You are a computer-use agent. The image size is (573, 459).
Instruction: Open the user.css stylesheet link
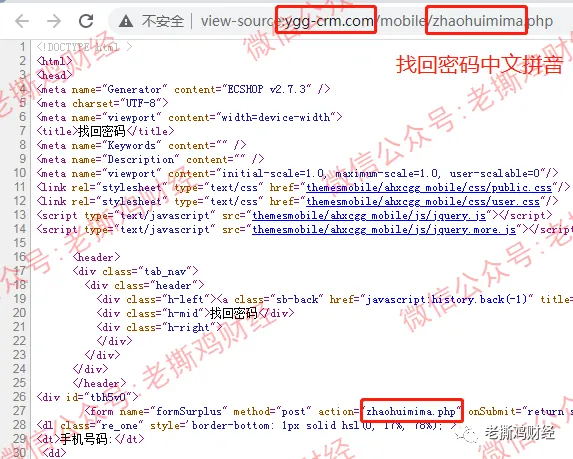(423, 201)
